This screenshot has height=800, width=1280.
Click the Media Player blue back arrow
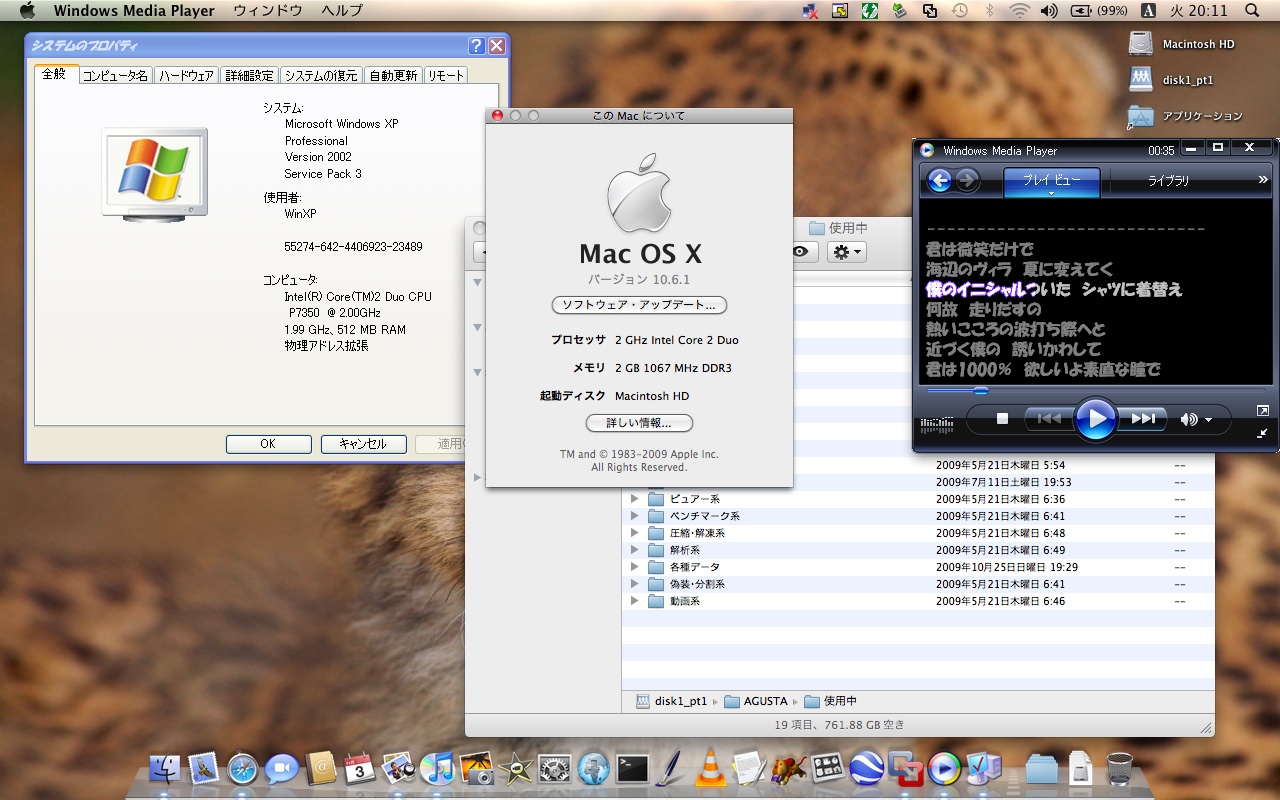(x=939, y=181)
